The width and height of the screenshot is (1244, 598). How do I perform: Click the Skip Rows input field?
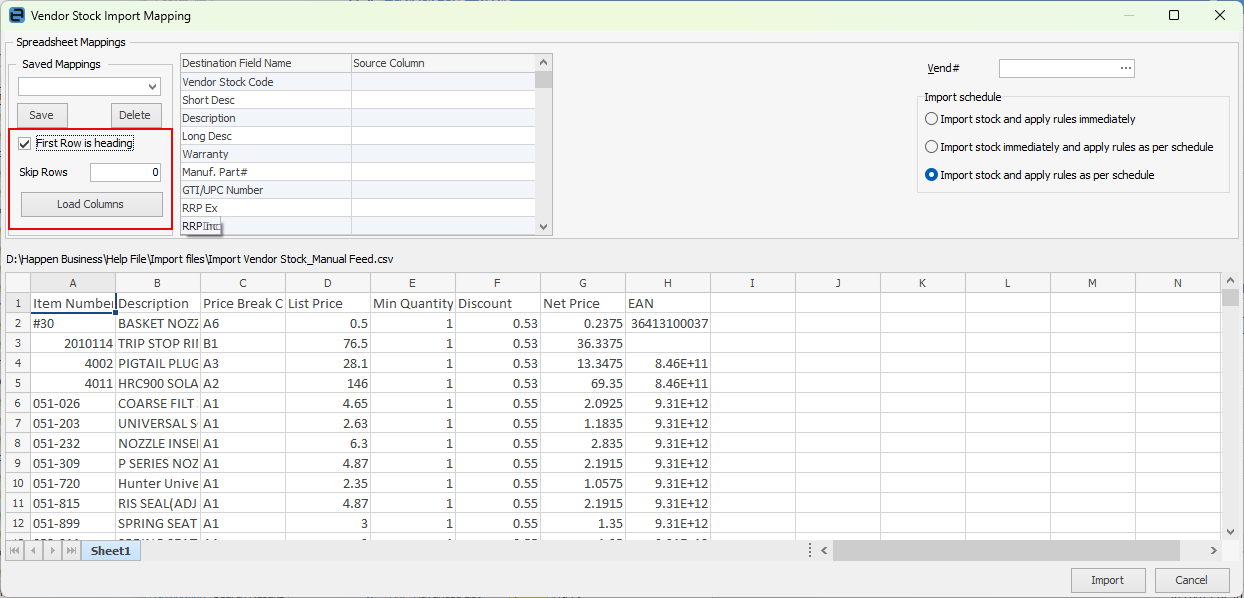[125, 172]
